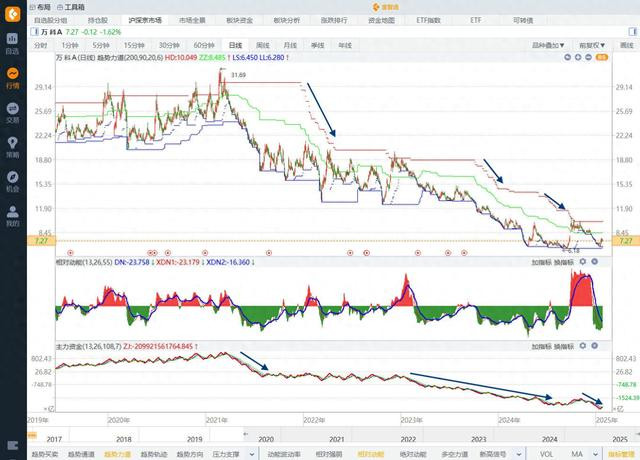This screenshot has height=460, width=640.
Task: Toggle the 趋势力道 indicator on main chart
Action: click(x=117, y=453)
